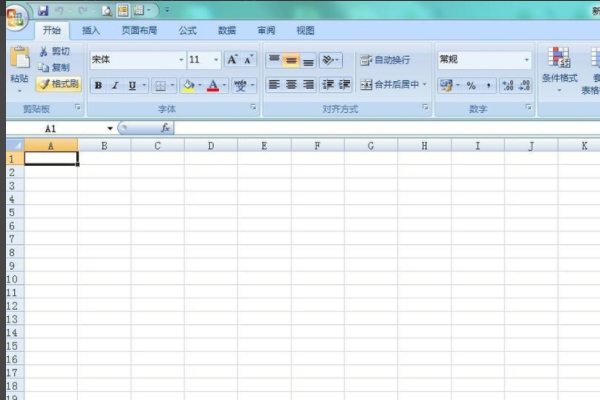Redo the last action
This screenshot has width=600, height=400.
click(x=83, y=11)
